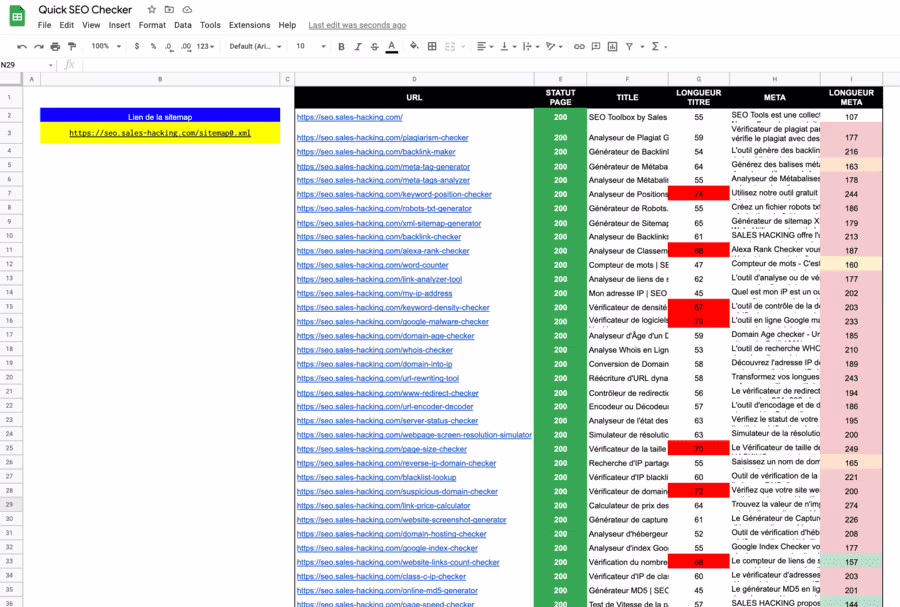Select meta length cell 107

851,116
